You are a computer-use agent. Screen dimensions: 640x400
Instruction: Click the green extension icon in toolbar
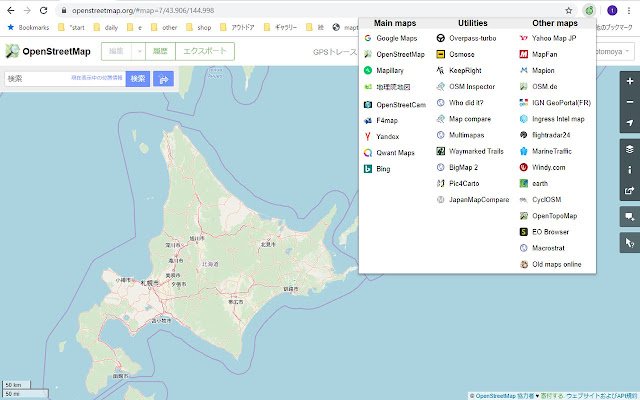589,10
